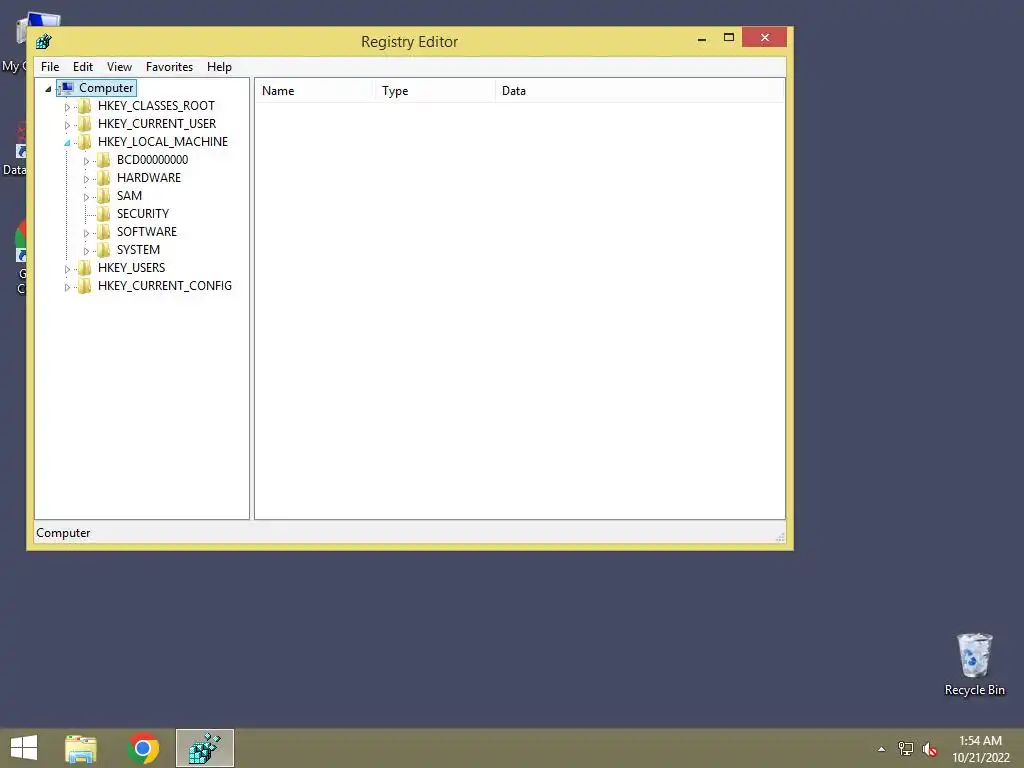Launch Google Chrome from the taskbar

144,748
